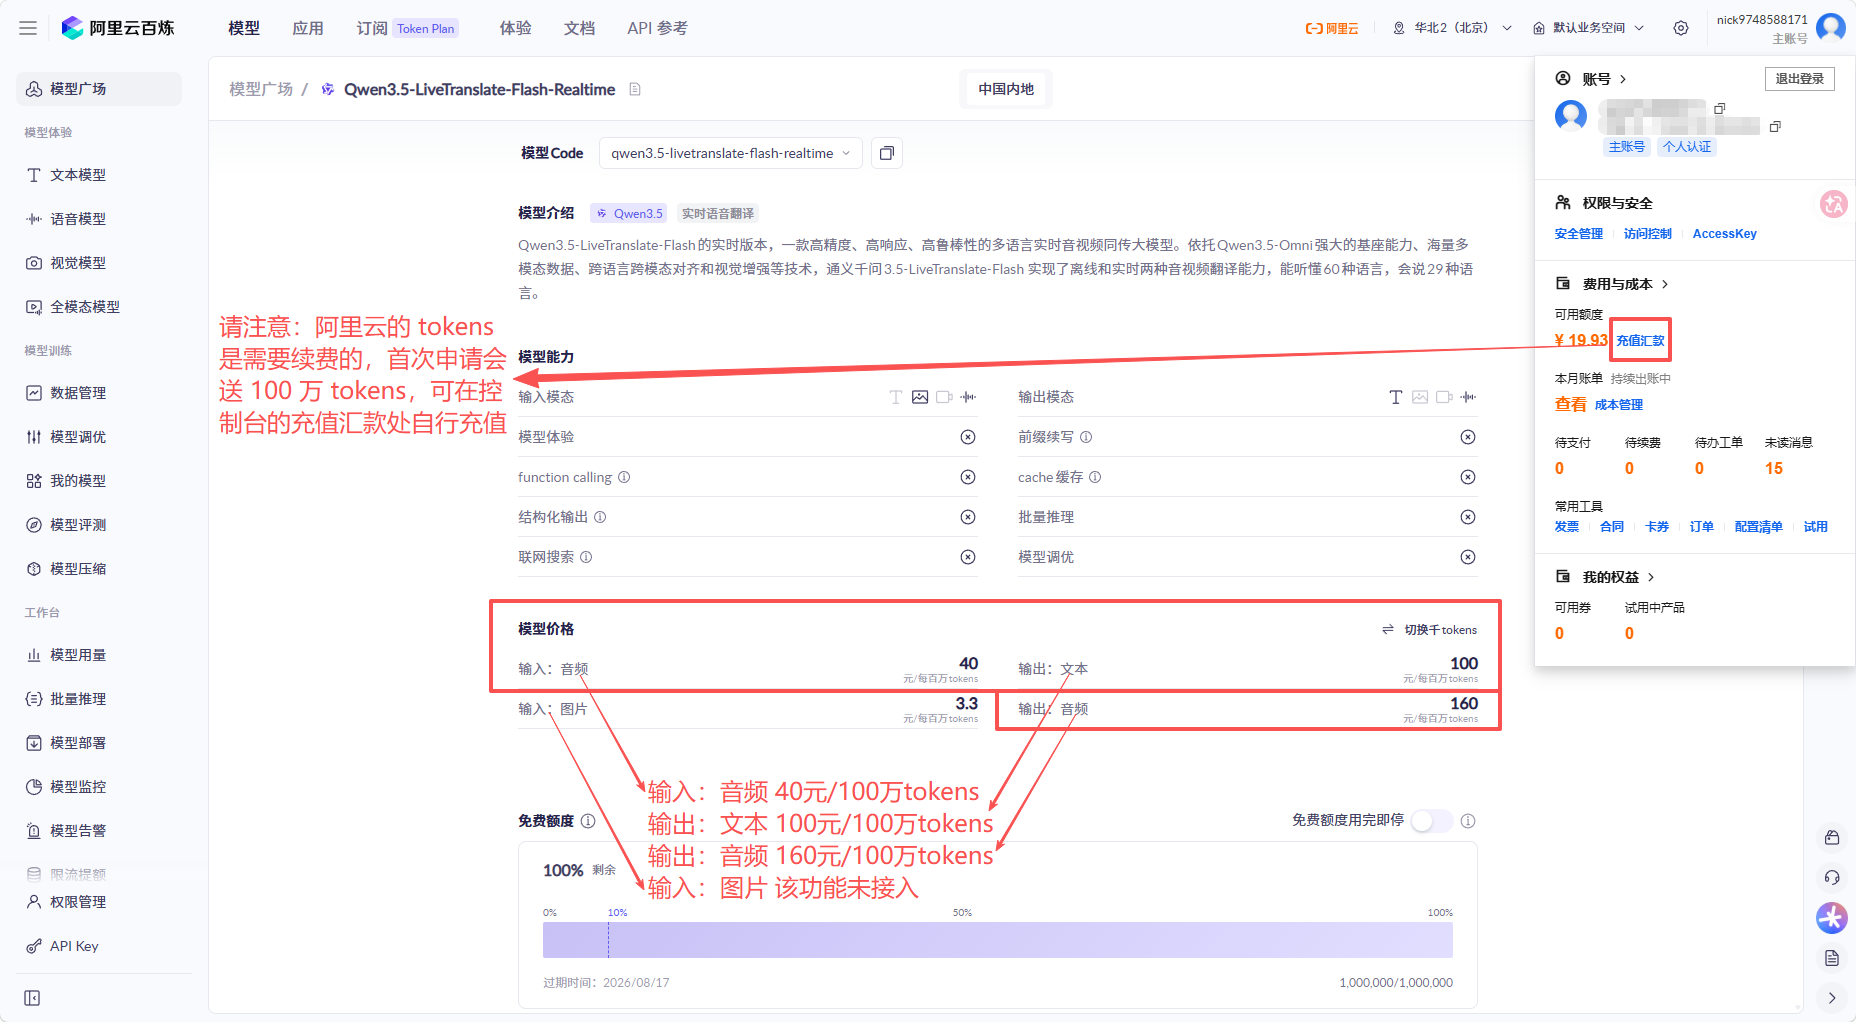Open the 模型 top navigation tab
This screenshot has height=1022, width=1856.
[244, 28]
